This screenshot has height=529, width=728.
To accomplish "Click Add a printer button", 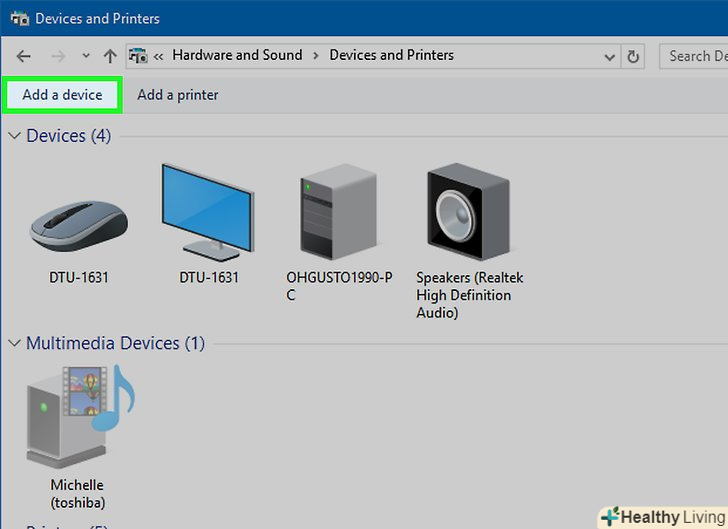I will click(x=178, y=95).
